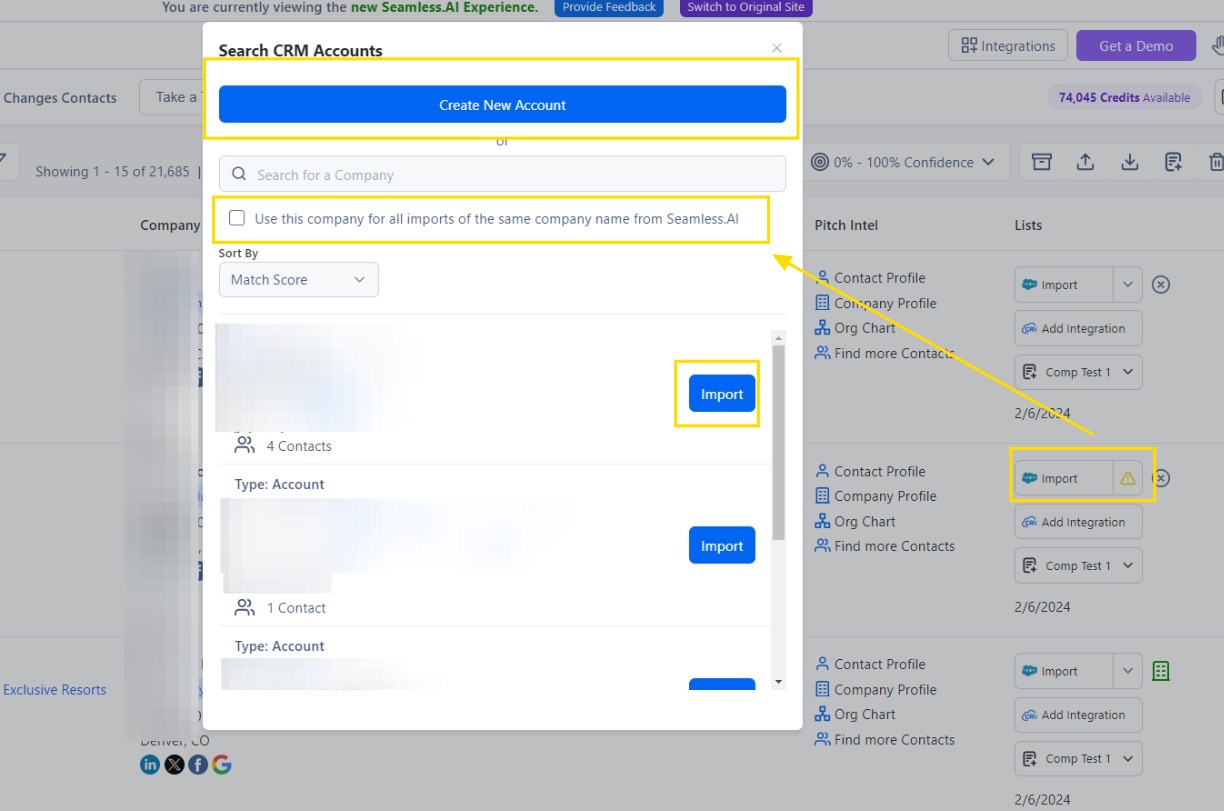The width and height of the screenshot is (1224, 811).
Task: Open Contact Profile in Exclusive Resorts row
Action: coord(870,664)
